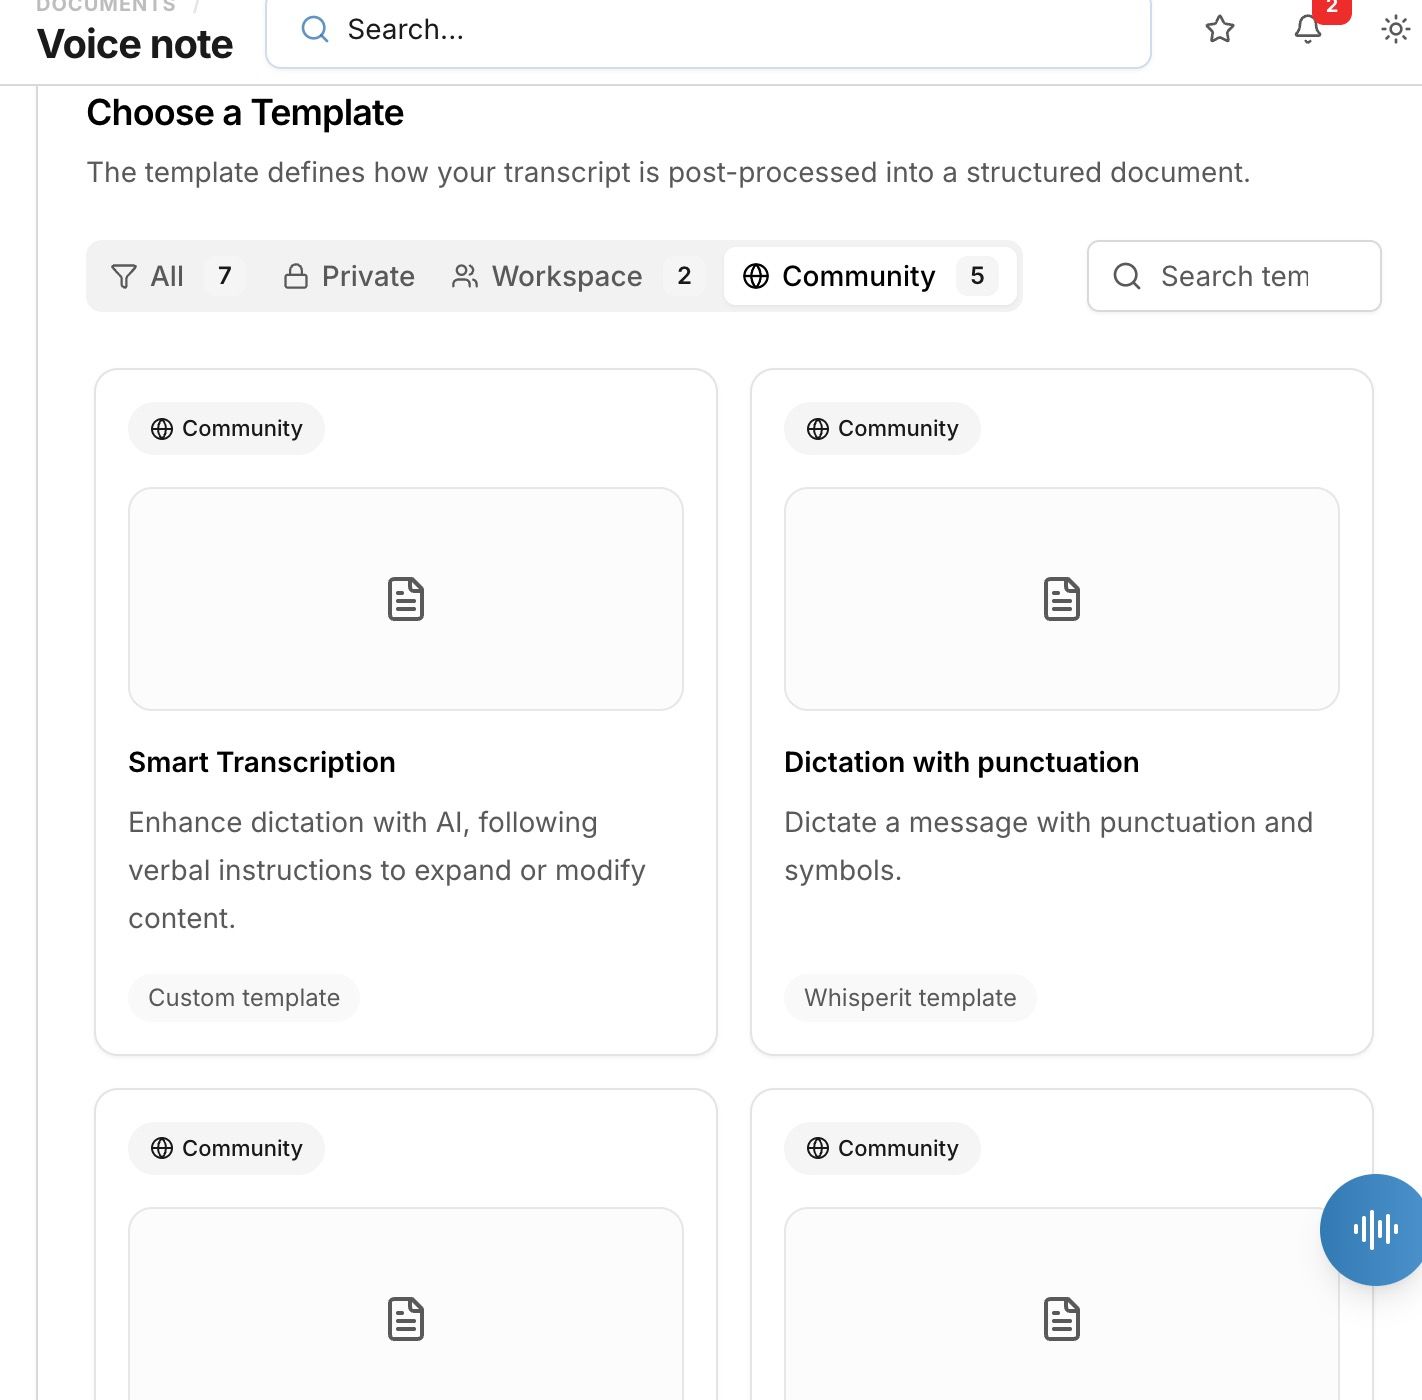The height and width of the screenshot is (1400, 1422).
Task: Switch to the Private tab
Action: (349, 276)
